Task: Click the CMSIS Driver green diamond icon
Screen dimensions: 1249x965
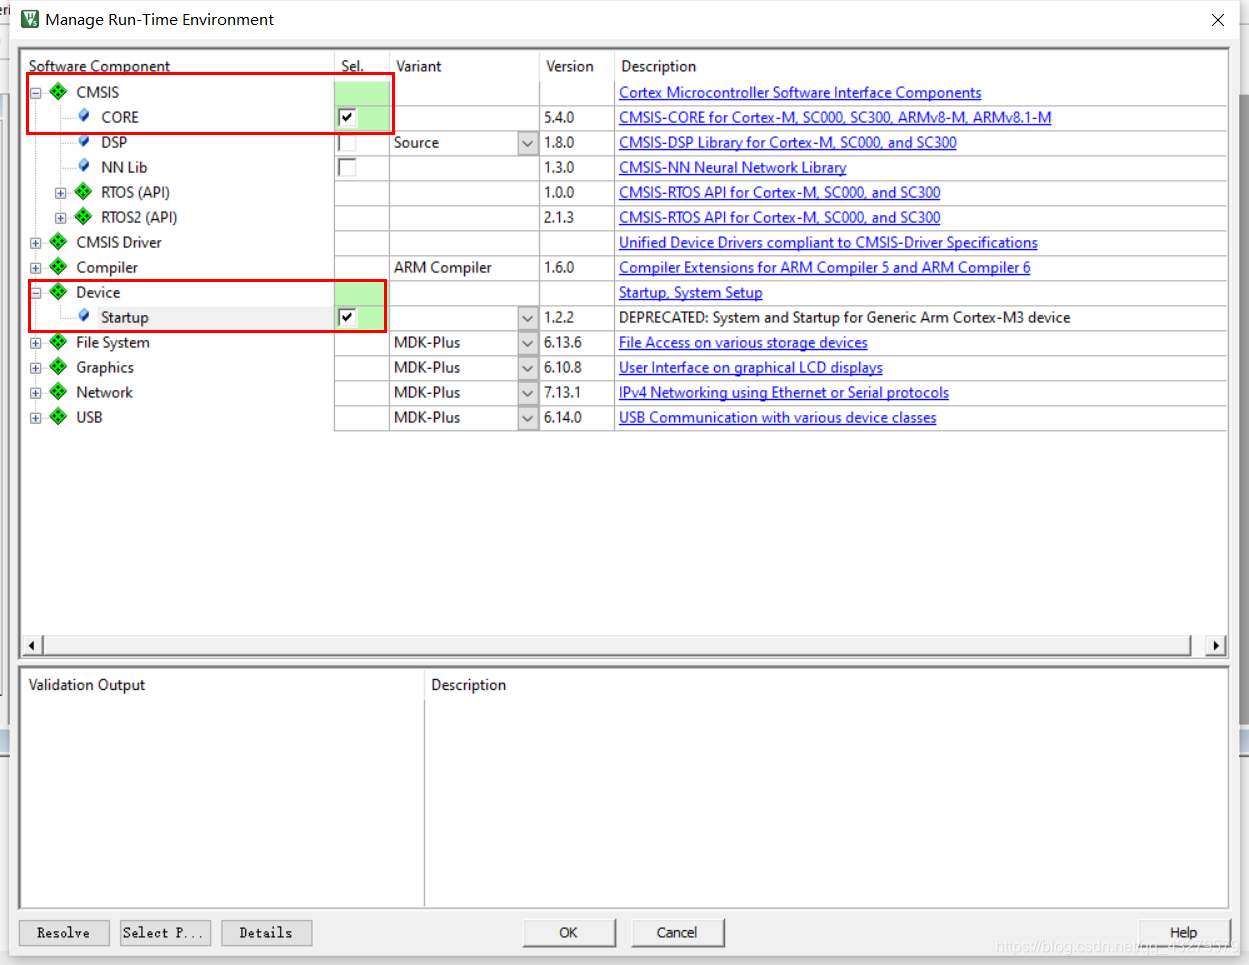Action: [59, 242]
